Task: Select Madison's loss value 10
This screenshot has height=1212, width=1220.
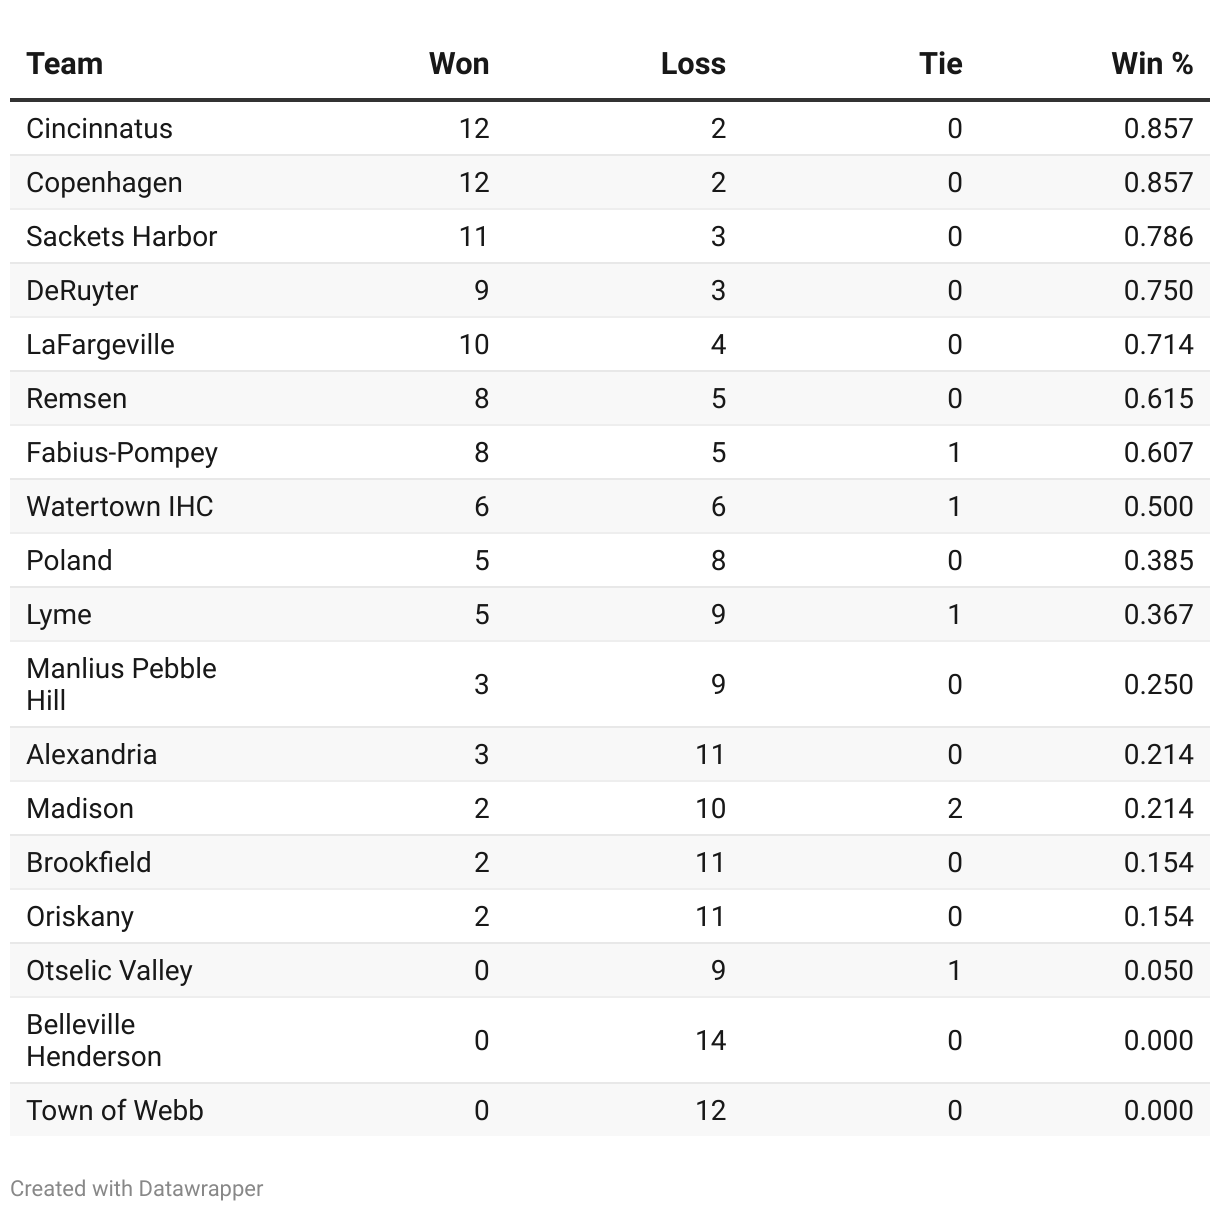Action: coord(710,809)
